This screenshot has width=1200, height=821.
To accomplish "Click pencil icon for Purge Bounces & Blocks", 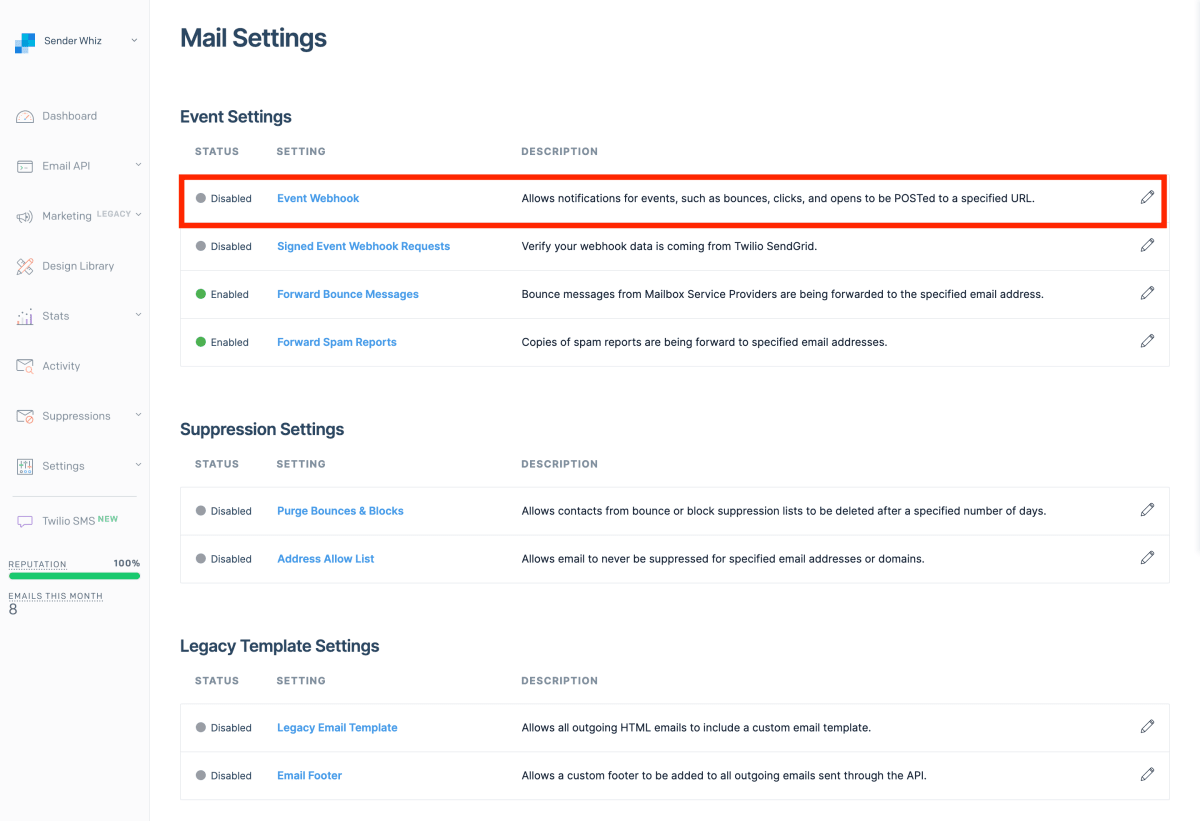I will pos(1147,510).
